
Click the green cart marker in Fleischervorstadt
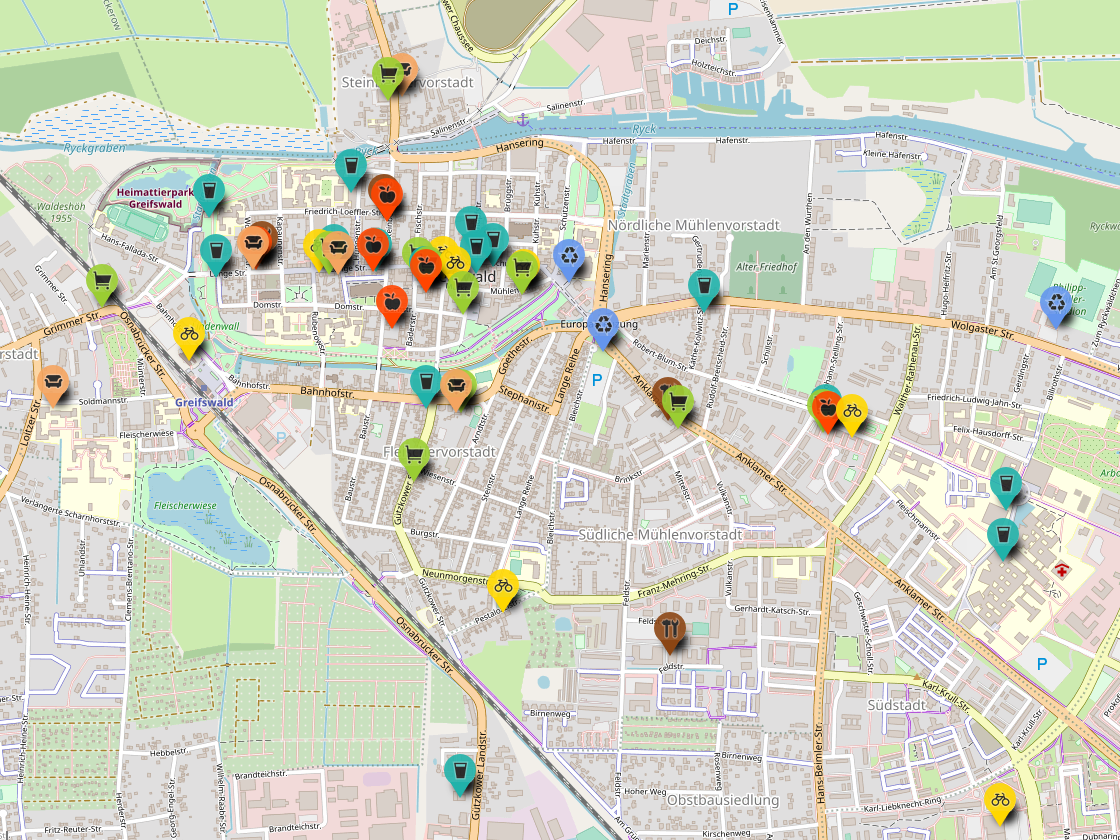[414, 455]
